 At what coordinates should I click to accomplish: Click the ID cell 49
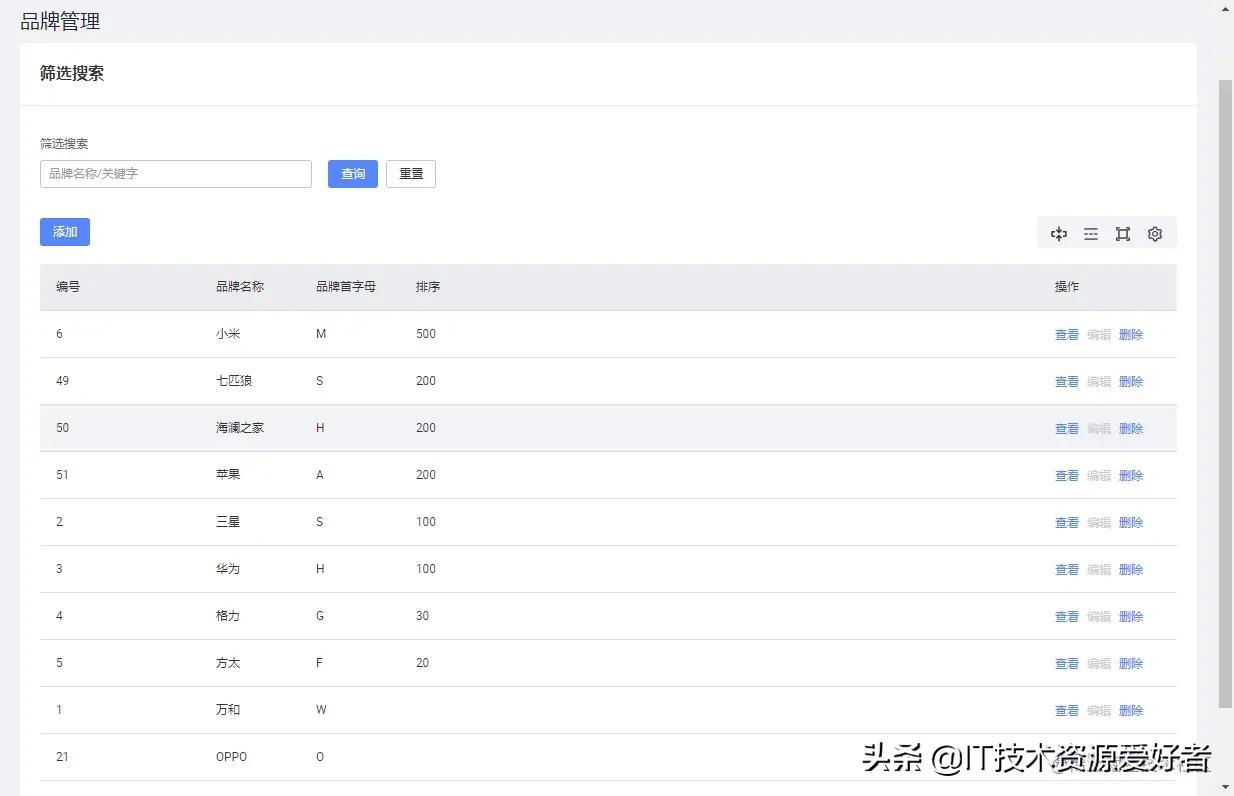pyautogui.click(x=62, y=381)
